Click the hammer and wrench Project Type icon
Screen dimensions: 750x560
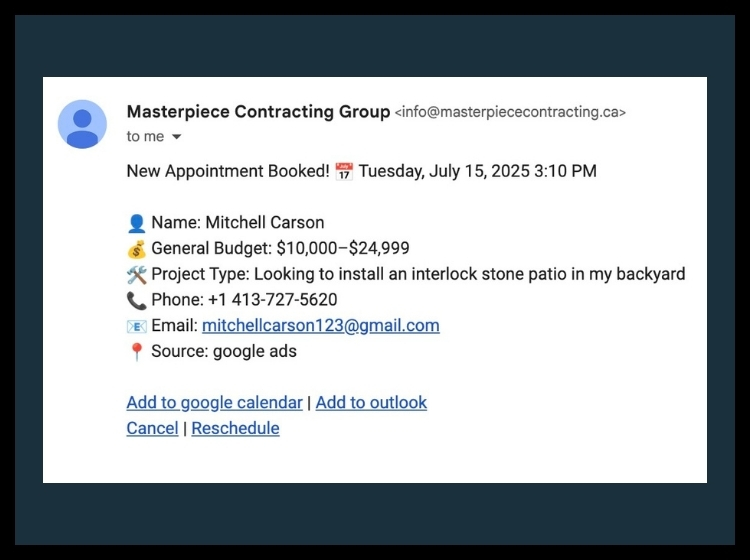136,275
